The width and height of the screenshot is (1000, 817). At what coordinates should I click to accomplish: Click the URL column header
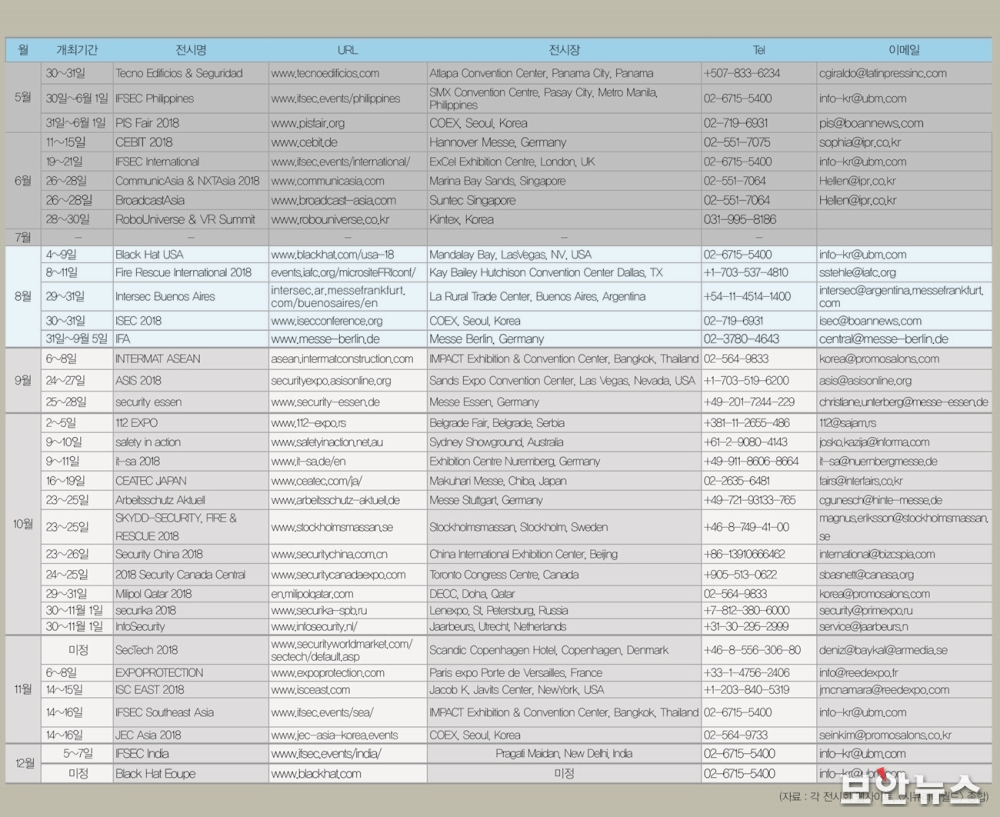click(x=347, y=49)
